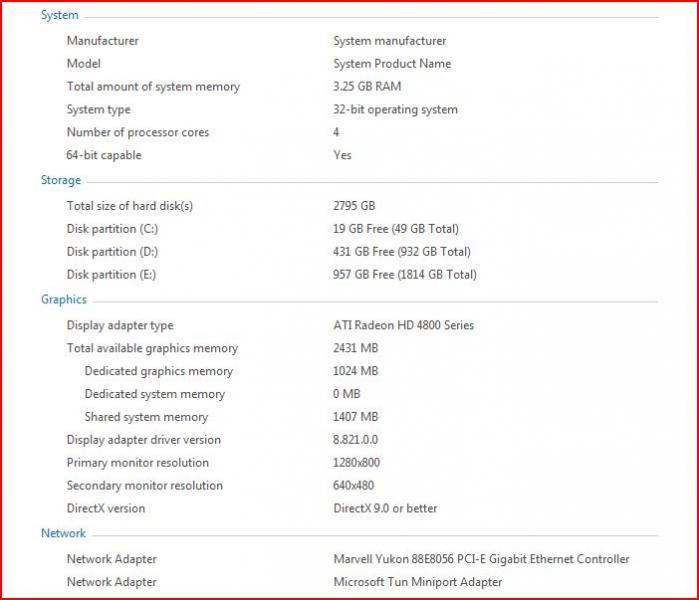
Task: Select the Primary monitor resolution 1280x800 value
Action: point(356,462)
